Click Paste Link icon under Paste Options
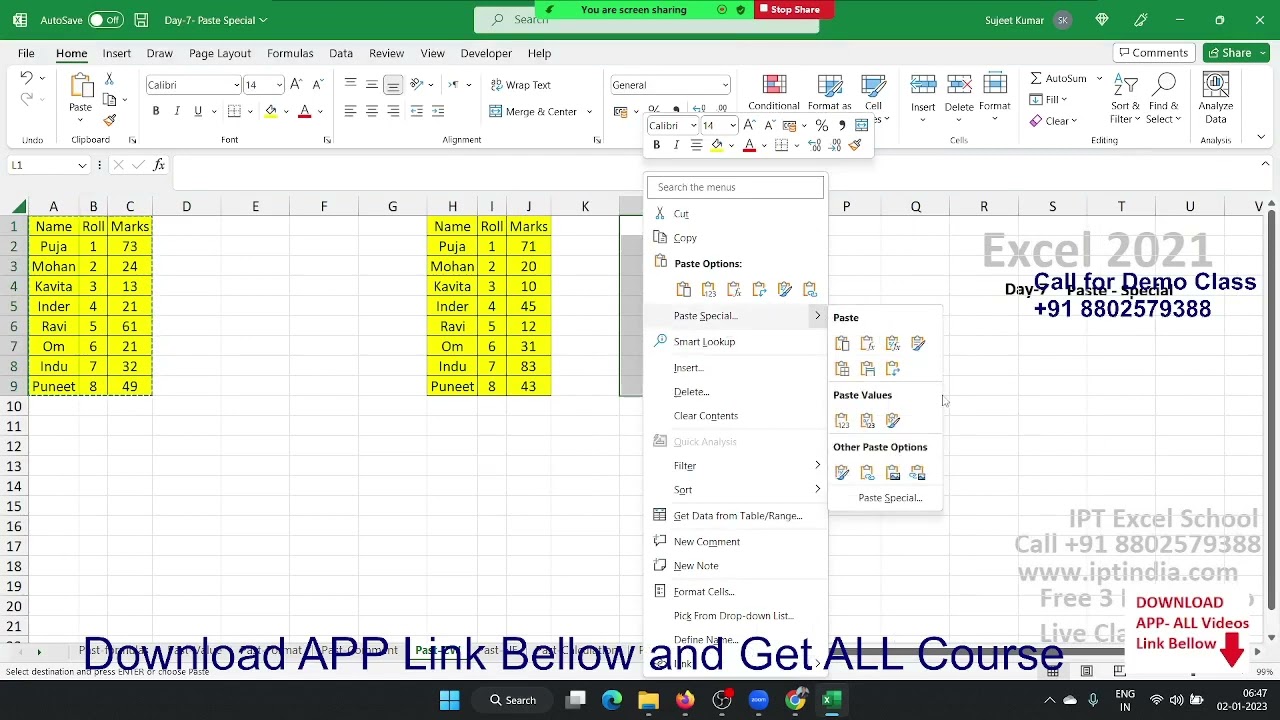 pos(810,290)
